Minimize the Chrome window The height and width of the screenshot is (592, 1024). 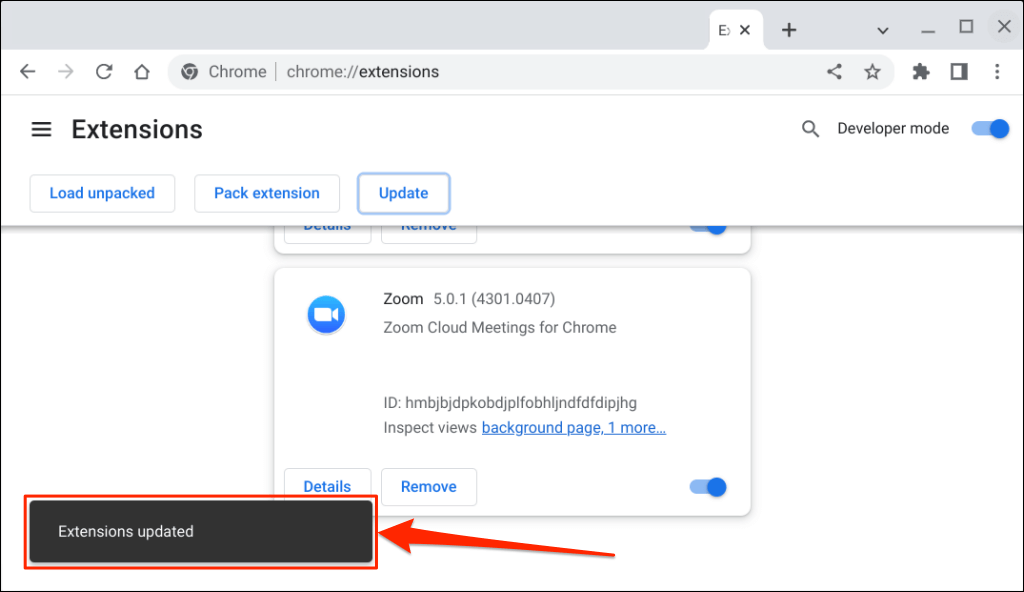[928, 30]
